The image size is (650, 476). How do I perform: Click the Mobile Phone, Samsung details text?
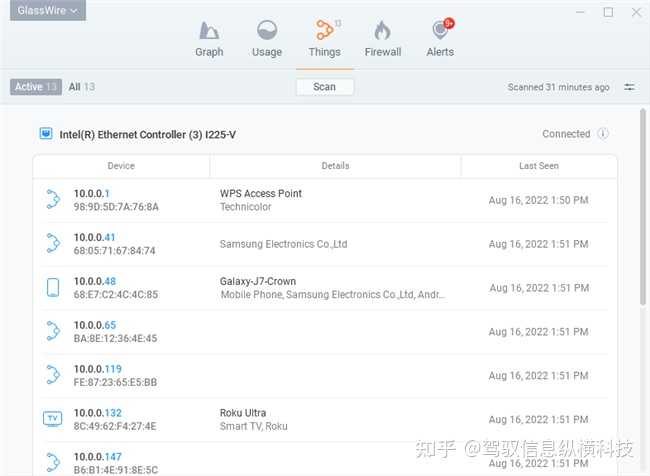[x=333, y=295]
